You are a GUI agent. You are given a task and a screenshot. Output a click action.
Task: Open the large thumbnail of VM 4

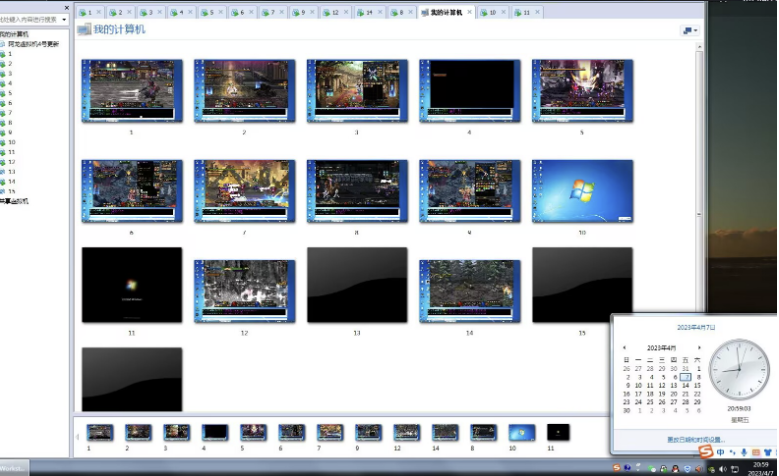click(470, 91)
